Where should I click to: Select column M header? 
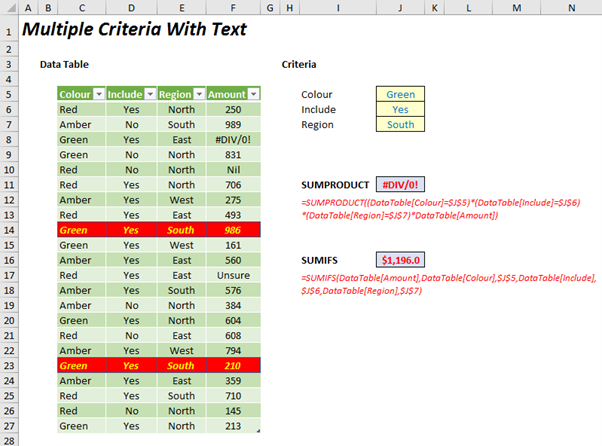pos(517,8)
